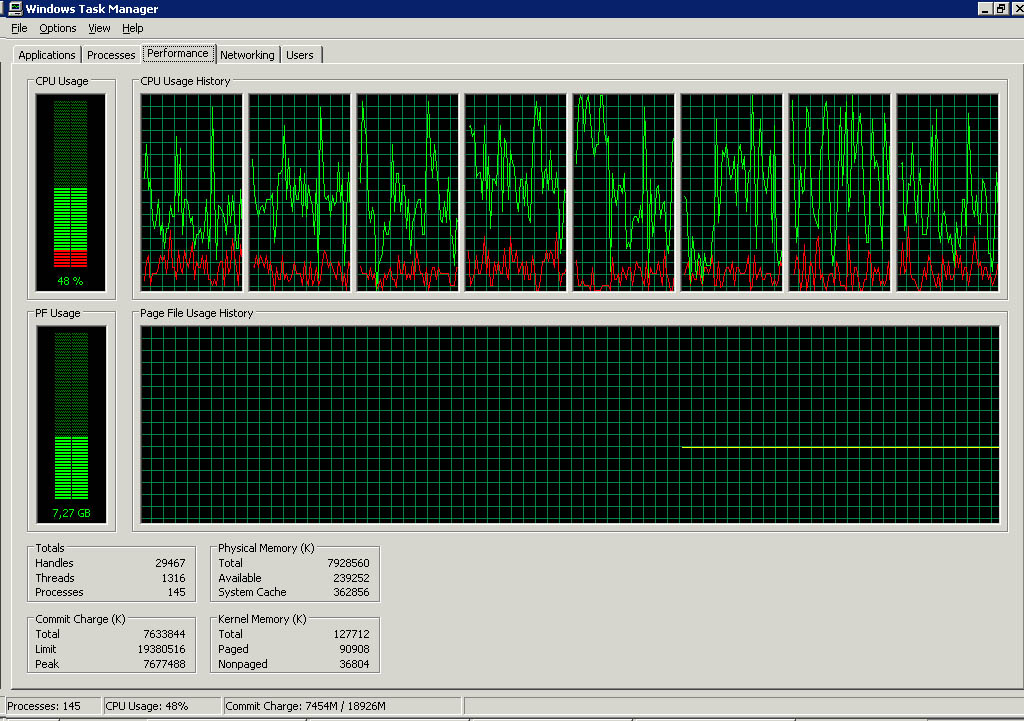Switch to the Users tab
Image resolution: width=1024 pixels, height=721 pixels.
300,55
